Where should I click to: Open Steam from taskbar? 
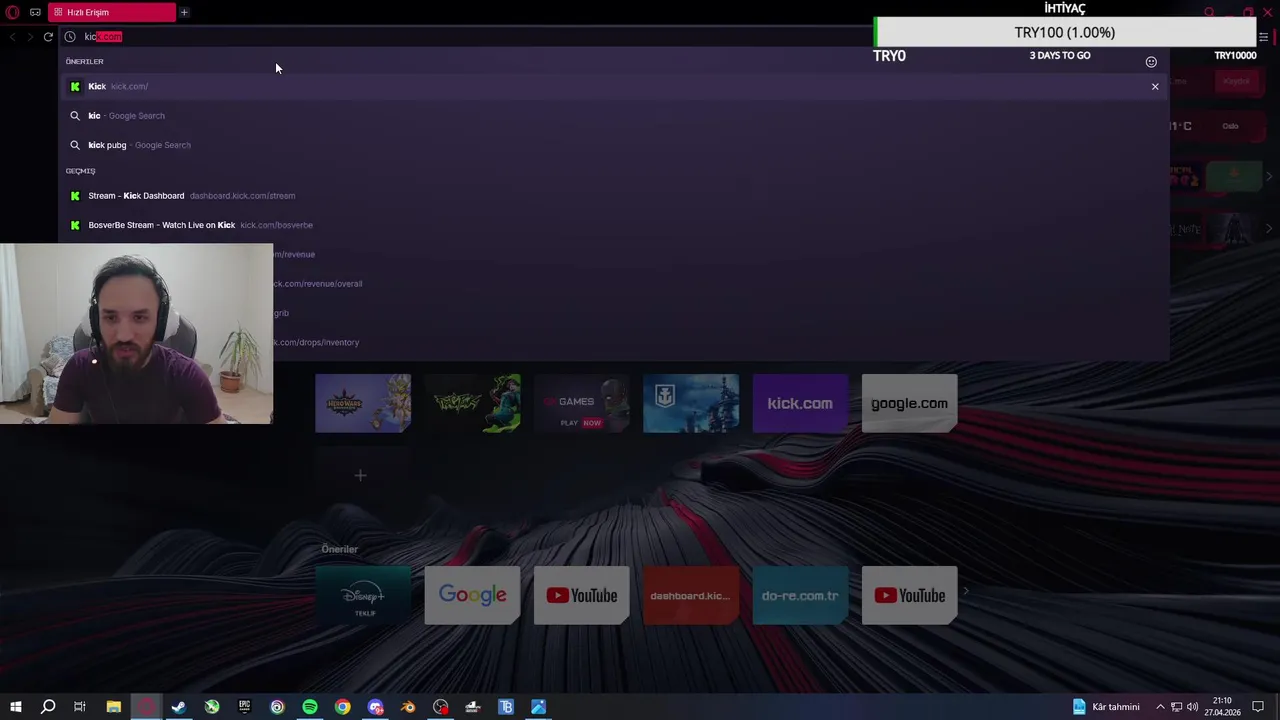179,707
